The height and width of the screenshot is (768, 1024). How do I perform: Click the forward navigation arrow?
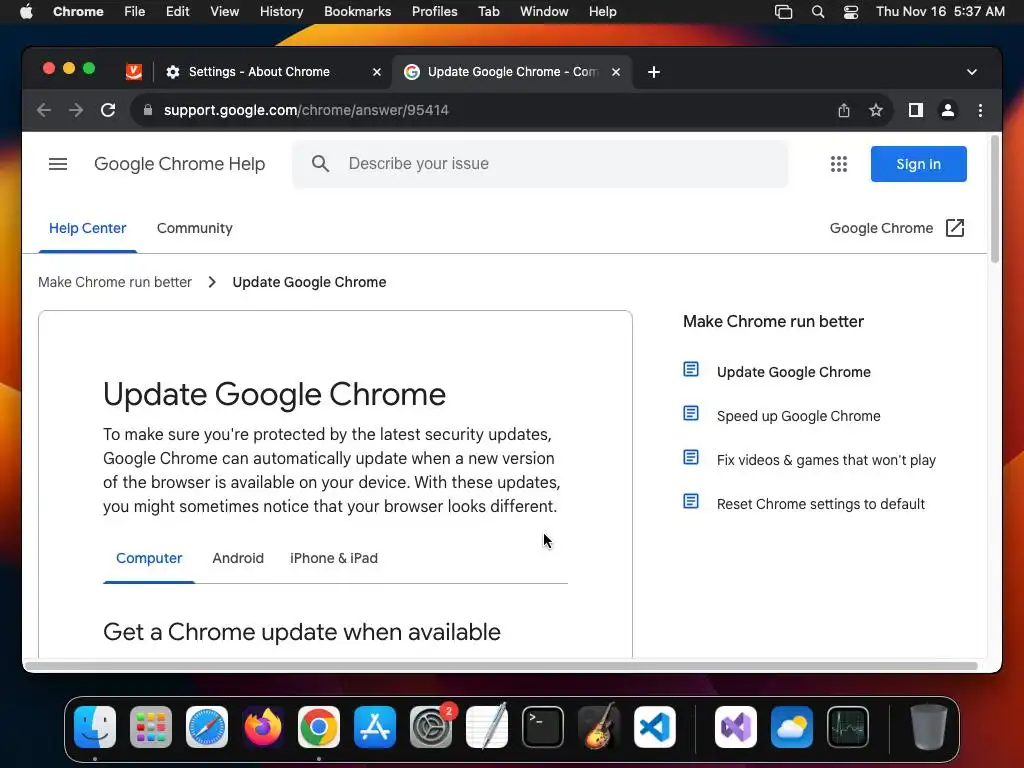[x=76, y=110]
